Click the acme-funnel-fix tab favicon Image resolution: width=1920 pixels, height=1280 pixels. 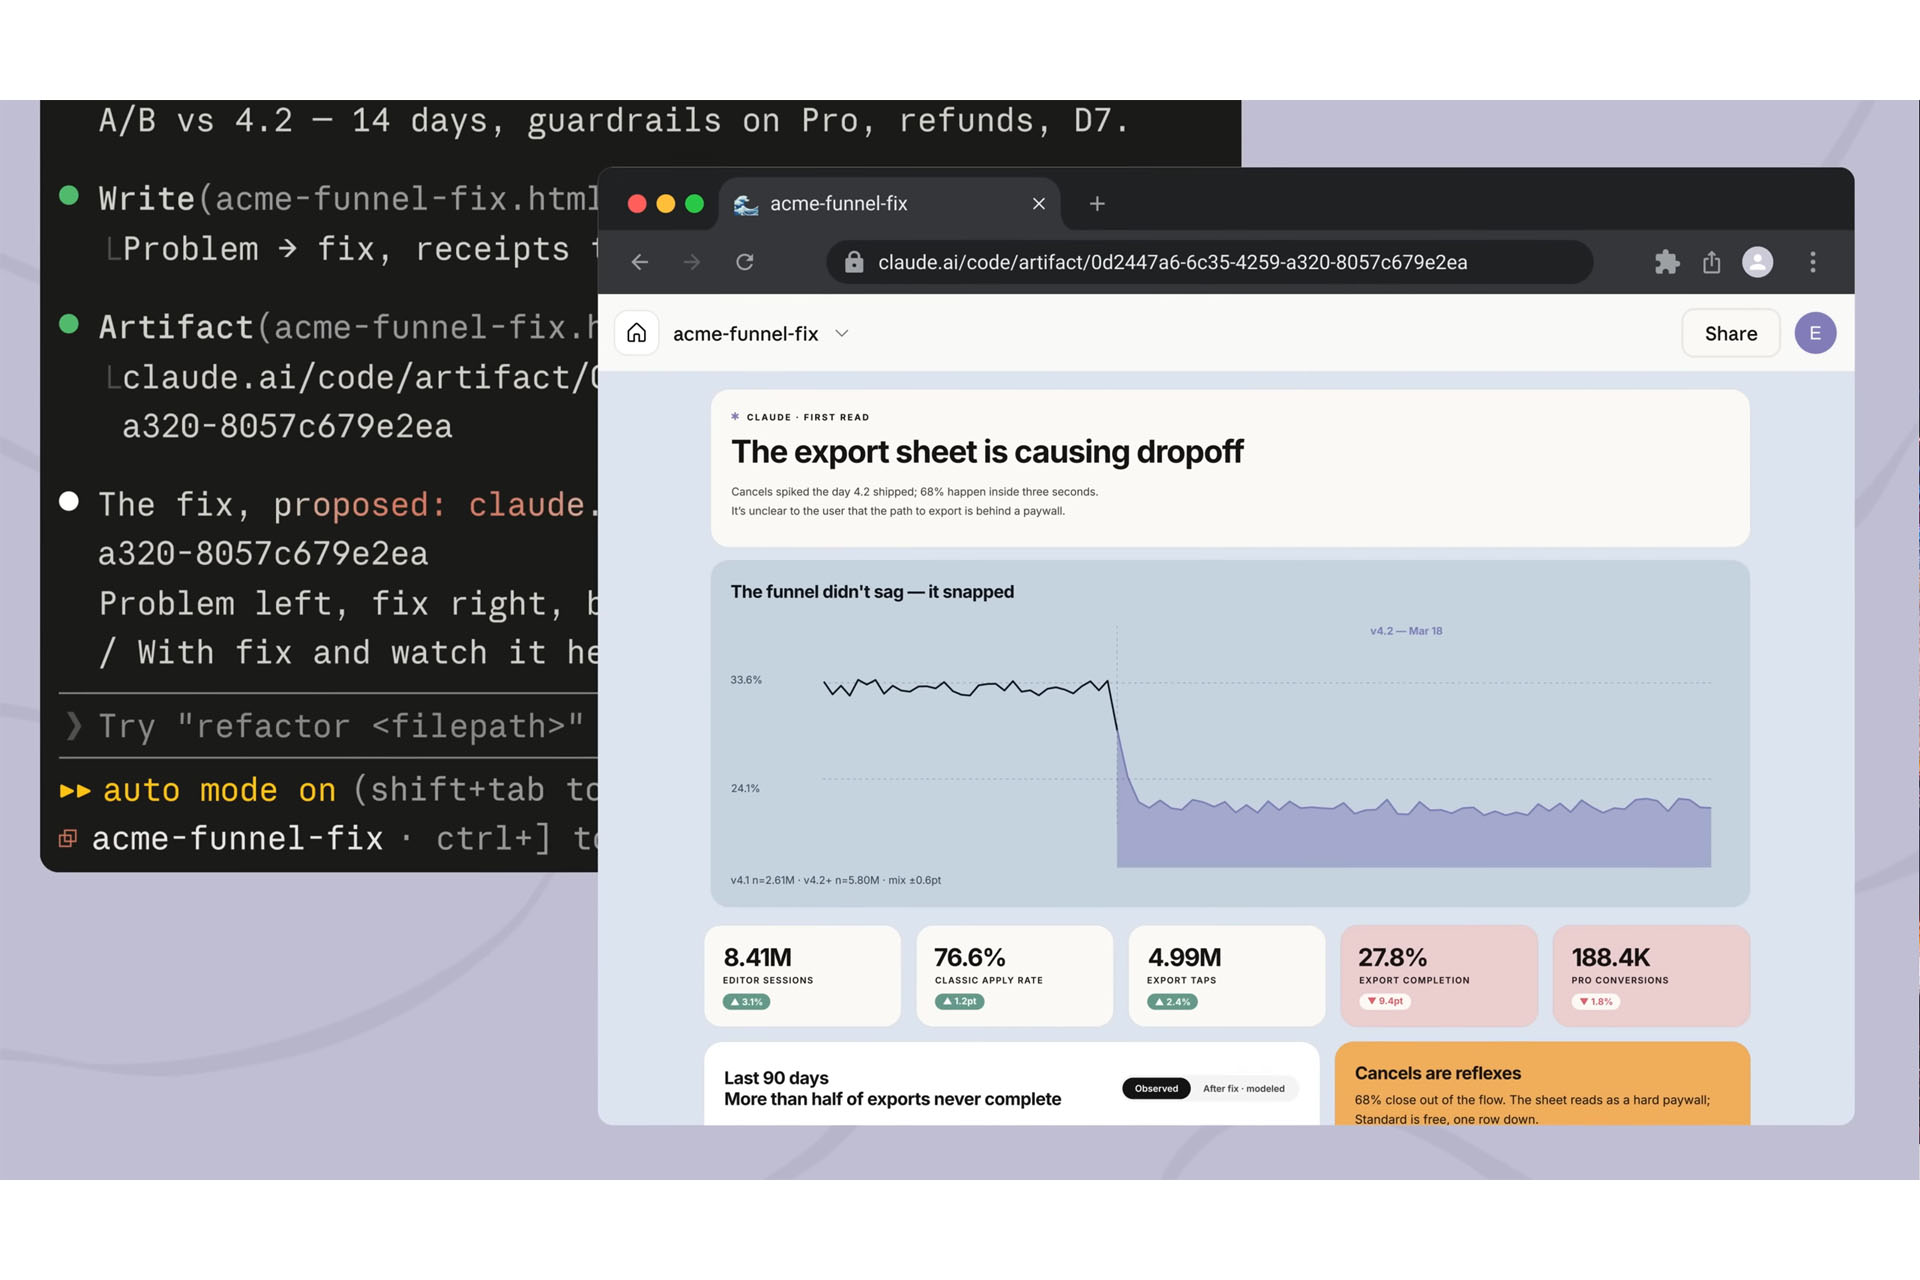(746, 204)
